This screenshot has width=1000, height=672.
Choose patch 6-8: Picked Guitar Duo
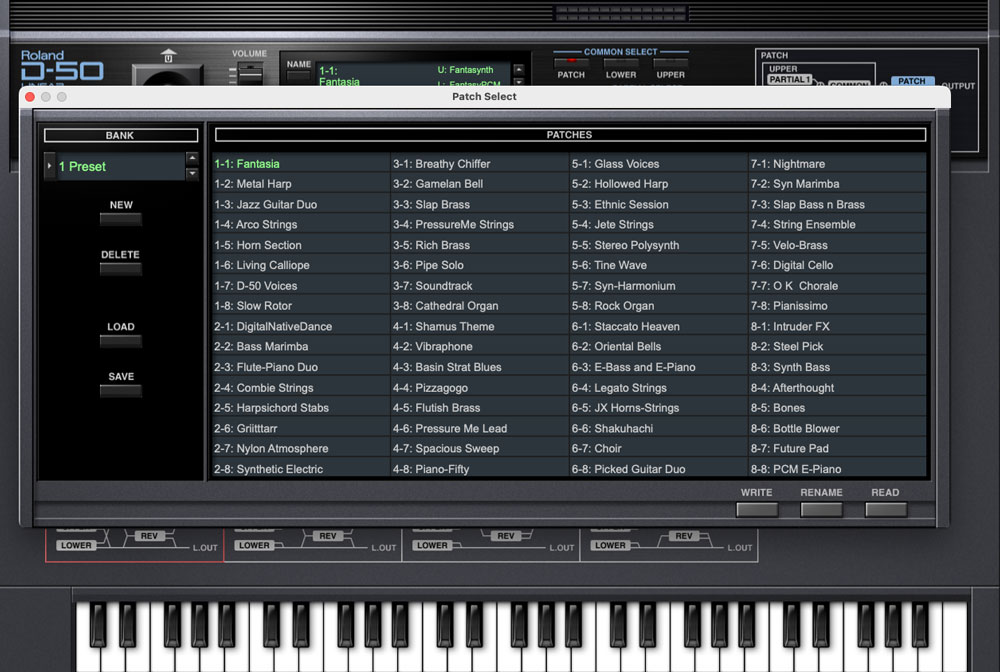pos(658,469)
